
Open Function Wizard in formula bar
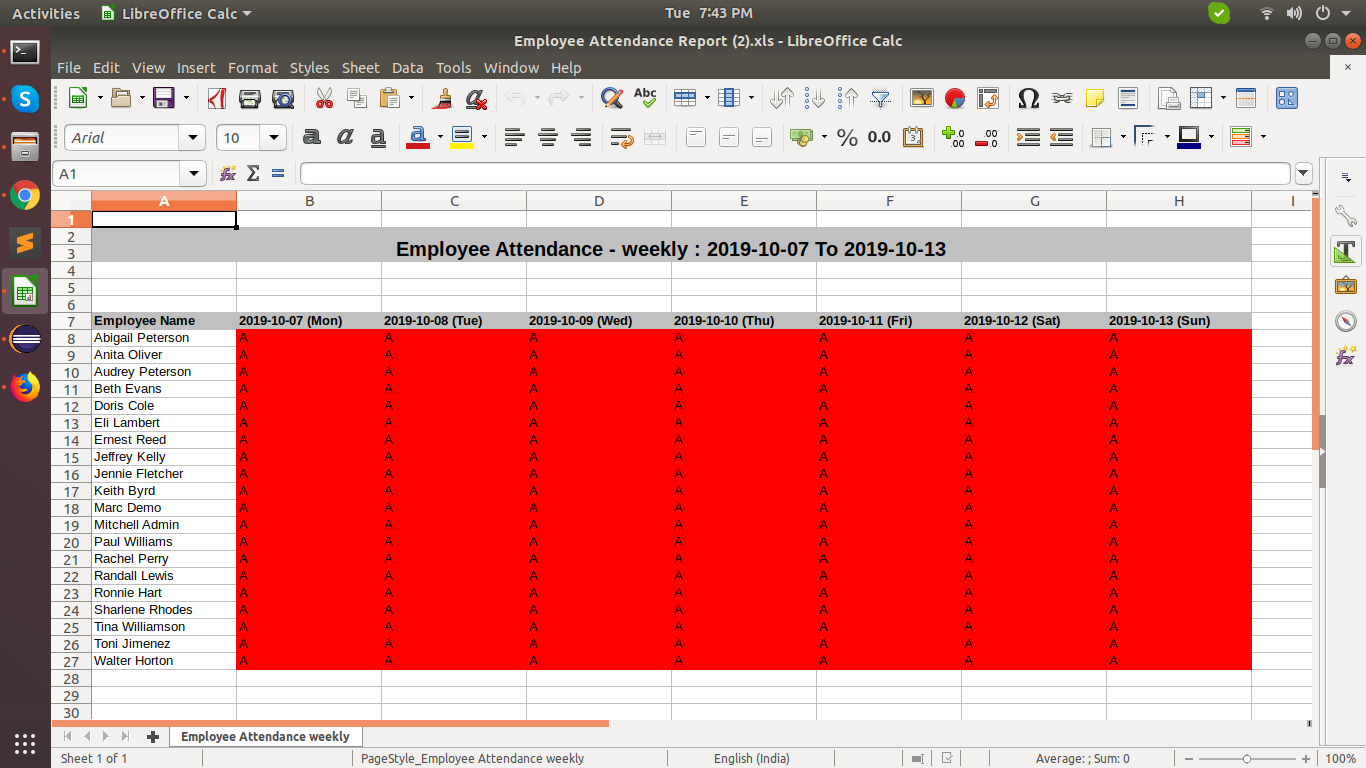click(228, 174)
